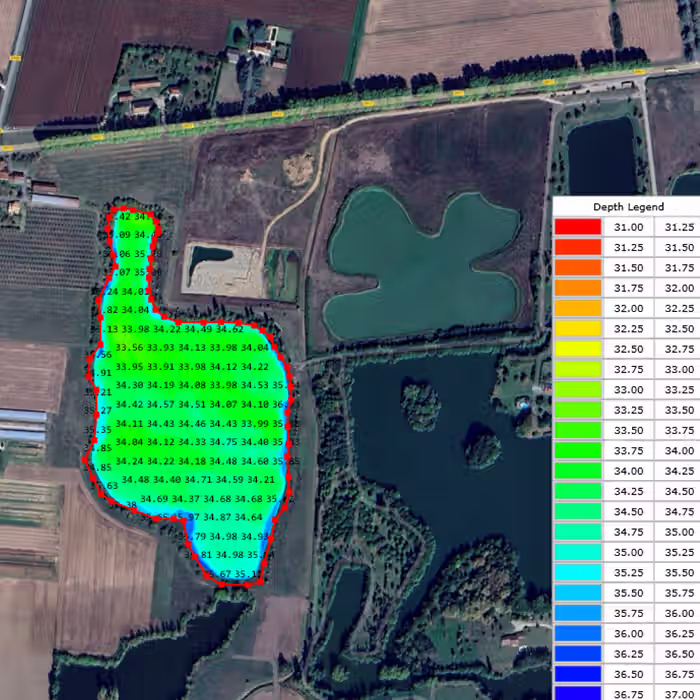This screenshot has width=700, height=700.
Task: Click the swatch for 34.75–35.00 depth
Action: [x=578, y=532]
